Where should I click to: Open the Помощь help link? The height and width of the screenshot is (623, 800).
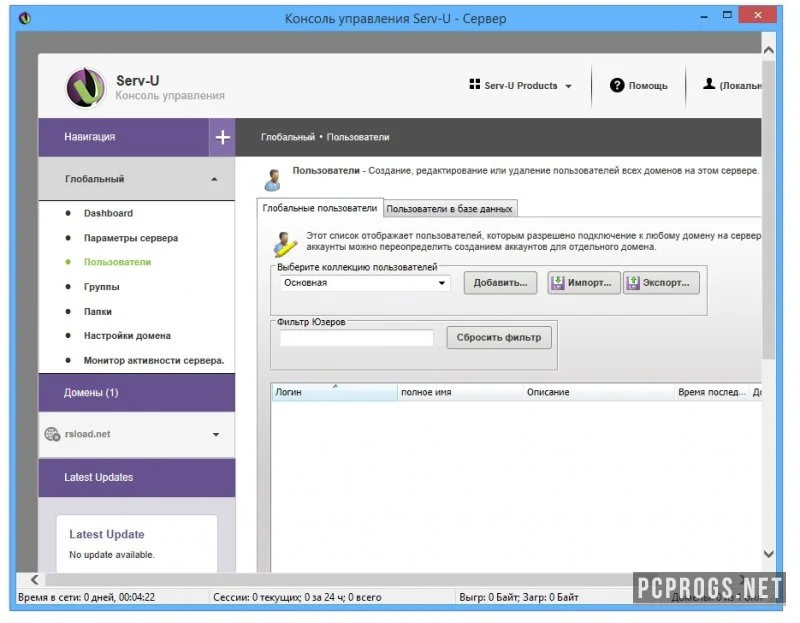[639, 86]
